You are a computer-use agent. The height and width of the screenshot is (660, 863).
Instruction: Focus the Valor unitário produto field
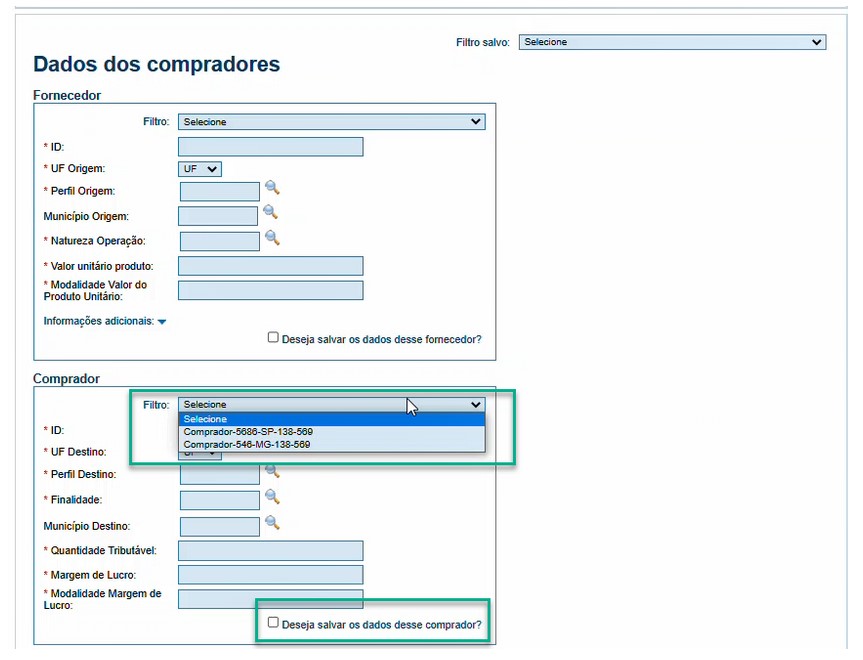[270, 266]
